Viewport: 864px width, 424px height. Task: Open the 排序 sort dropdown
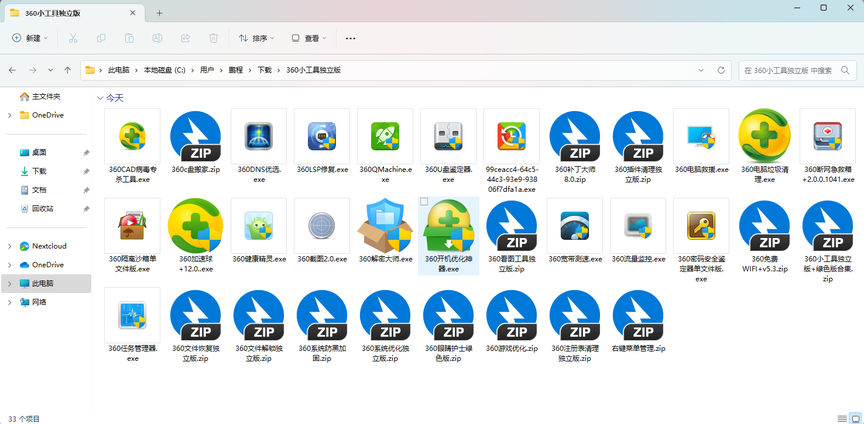[256, 38]
